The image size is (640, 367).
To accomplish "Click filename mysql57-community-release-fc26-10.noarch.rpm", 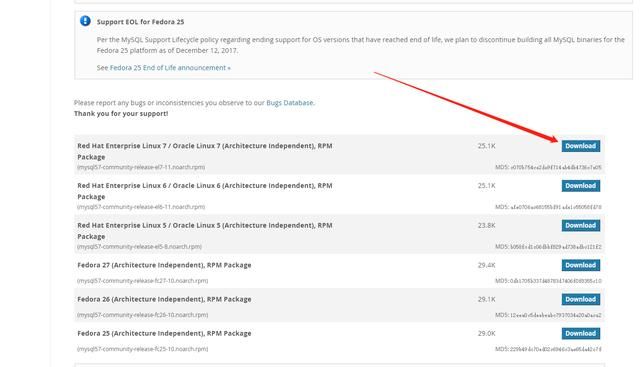I will (142, 315).
